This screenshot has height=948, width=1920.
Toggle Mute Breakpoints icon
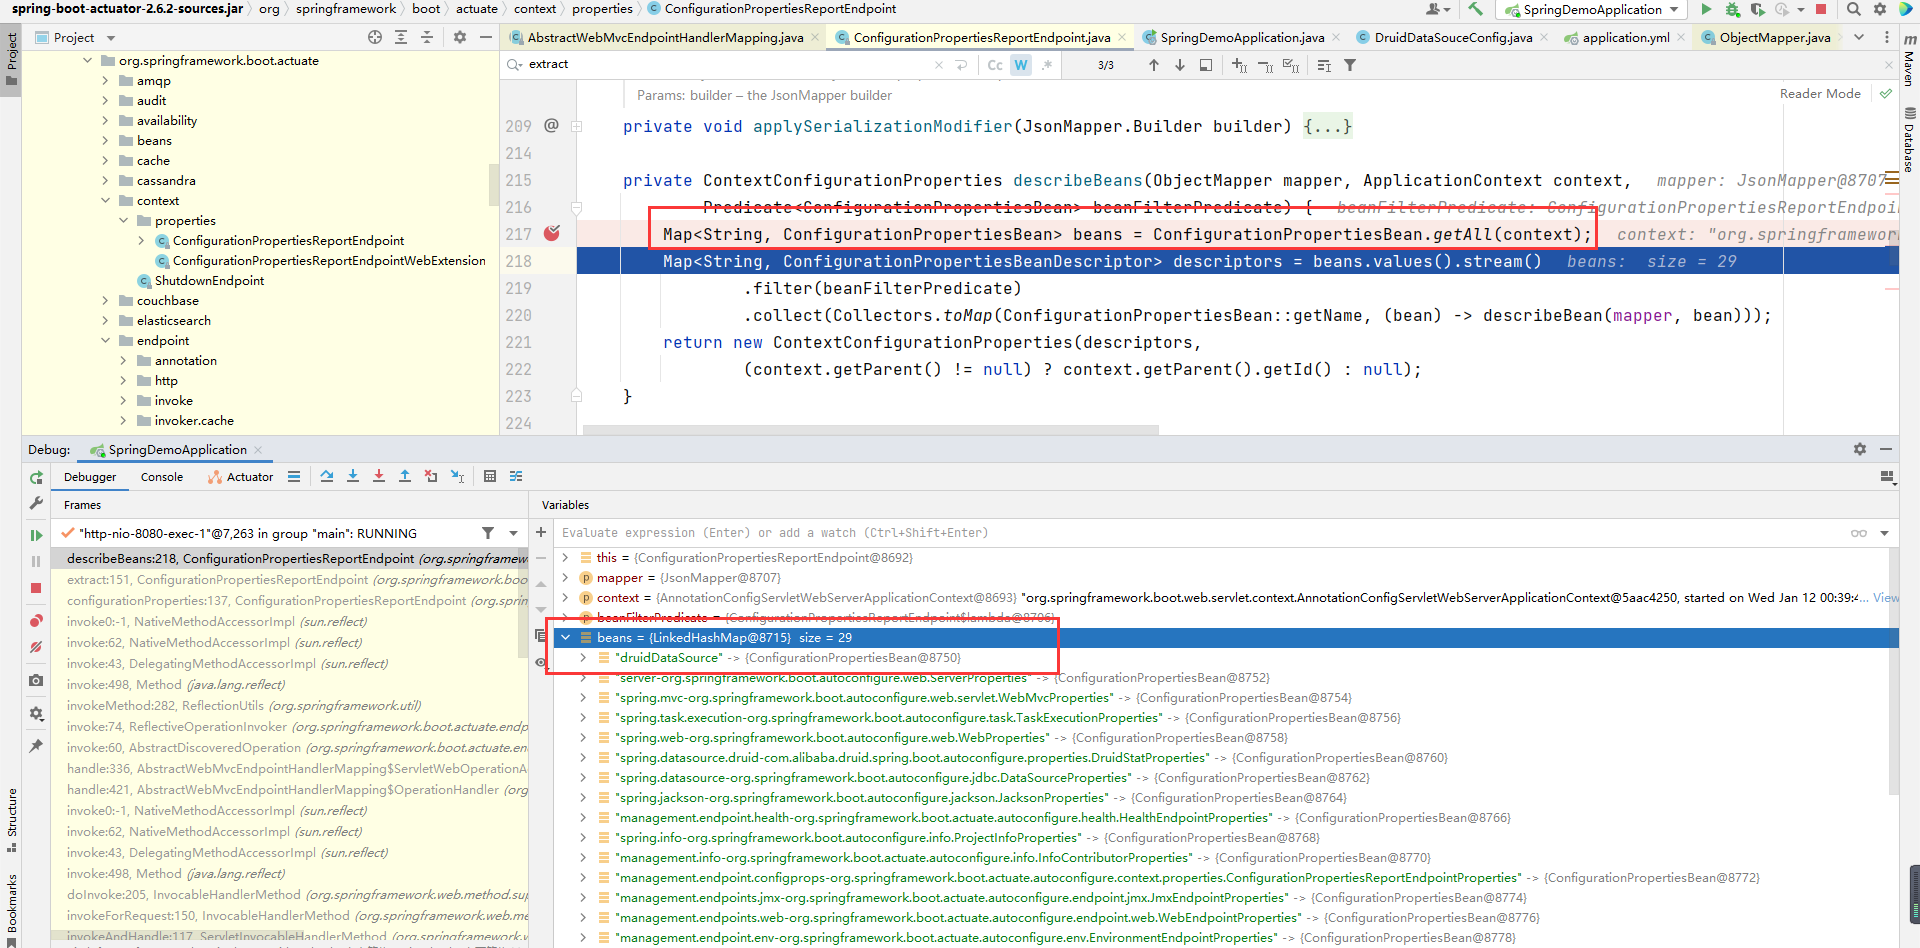tap(36, 647)
